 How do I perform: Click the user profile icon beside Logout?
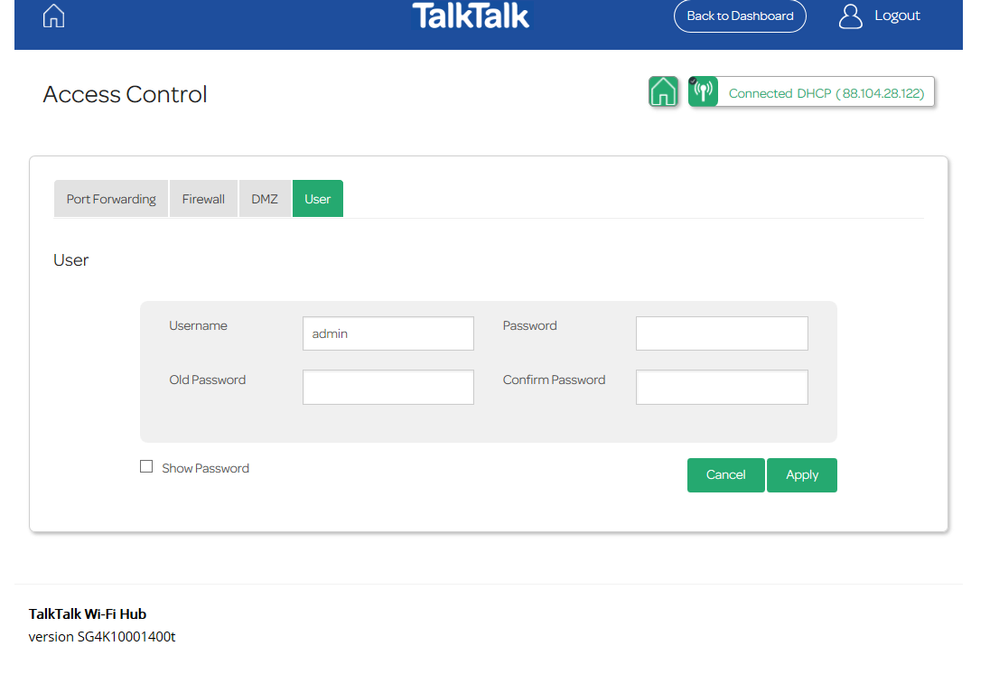(850, 16)
